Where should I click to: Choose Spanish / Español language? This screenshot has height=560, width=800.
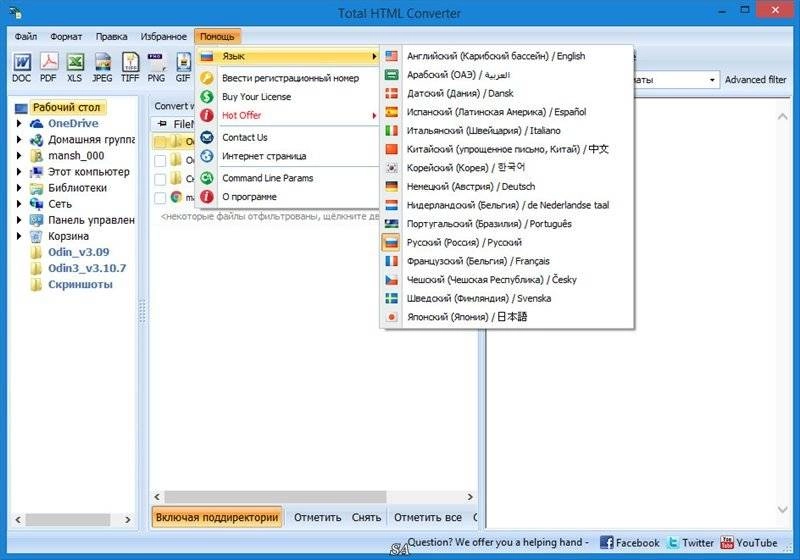[507, 112]
